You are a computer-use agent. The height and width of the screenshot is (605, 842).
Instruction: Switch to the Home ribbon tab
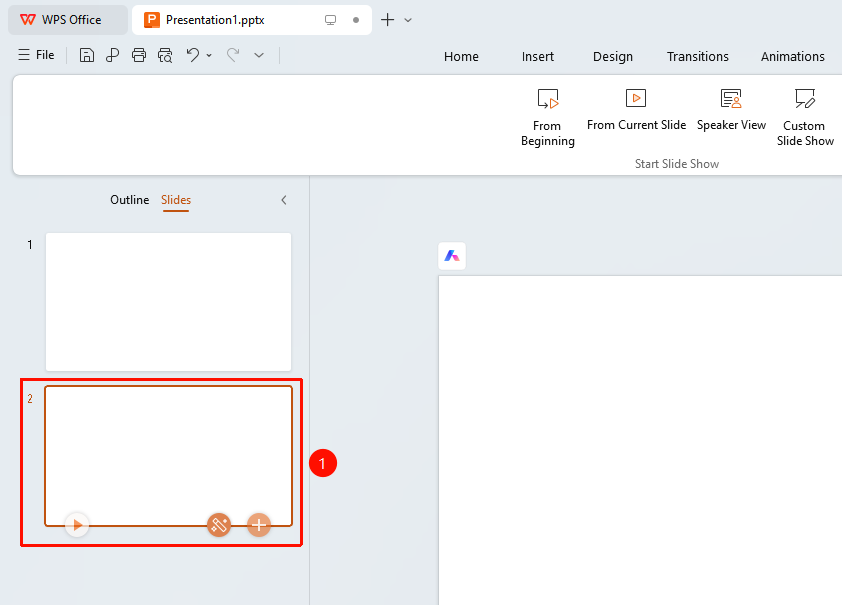[x=461, y=56]
